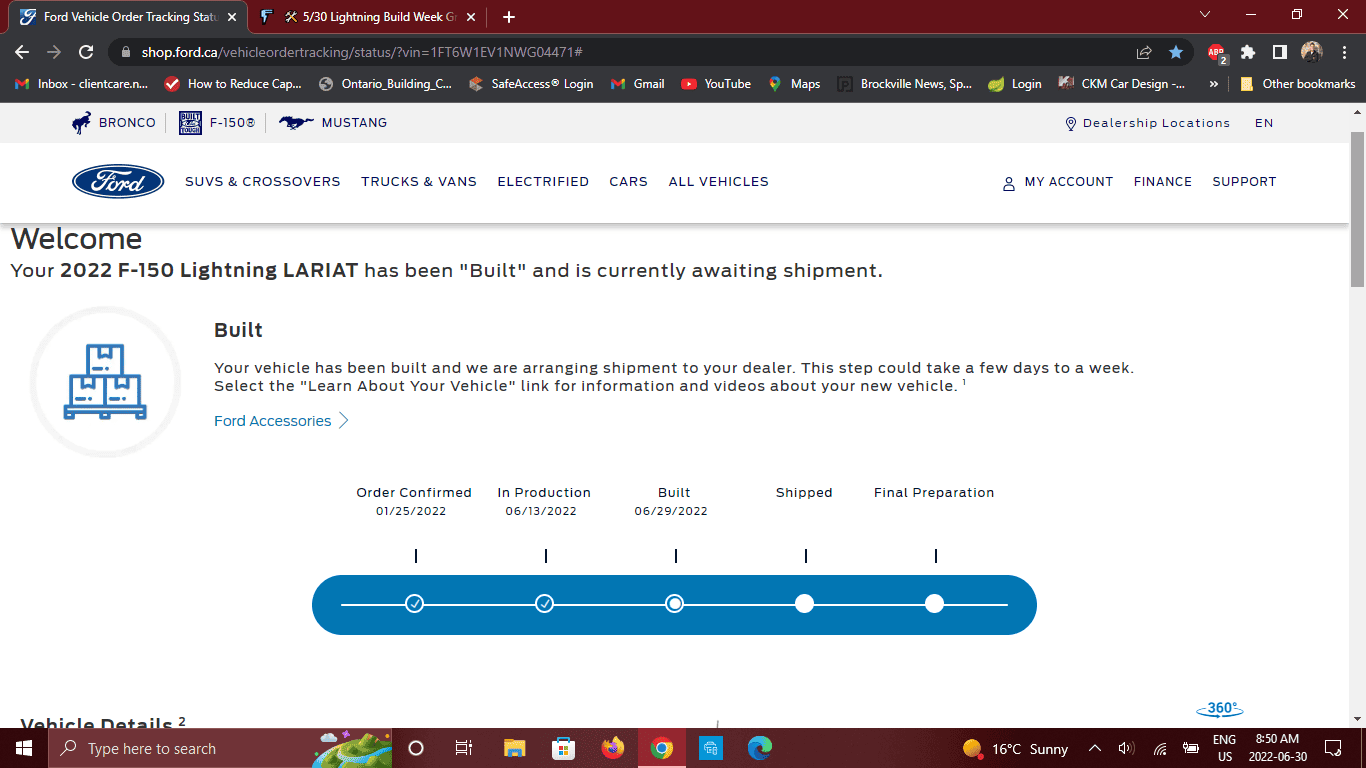Share this page via address bar icon
Image resolution: width=1366 pixels, height=768 pixels.
1144,52
